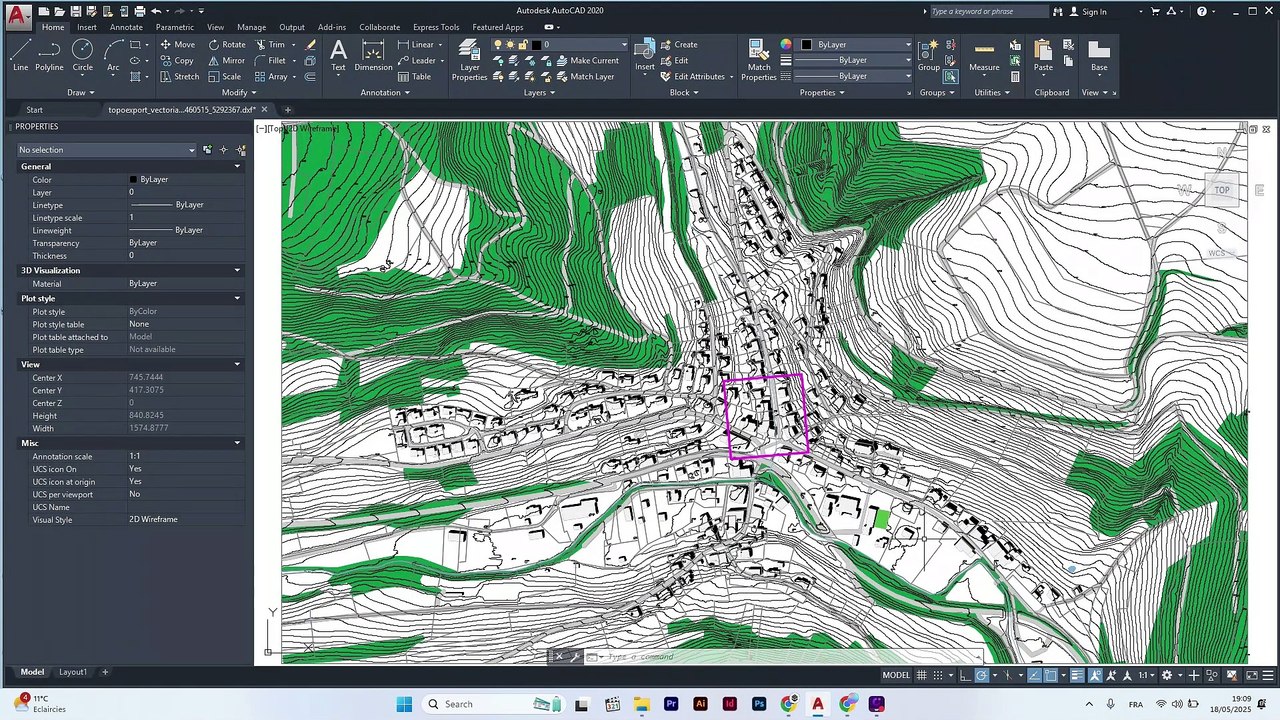The width and height of the screenshot is (1280, 720).
Task: Select the Polyline tool
Action: [49, 56]
